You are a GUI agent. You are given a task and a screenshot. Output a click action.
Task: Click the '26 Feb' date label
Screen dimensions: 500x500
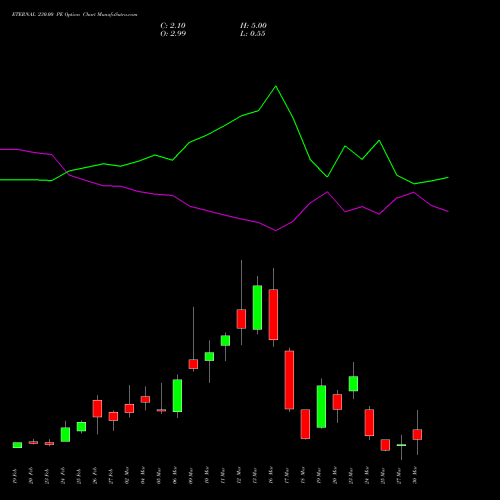95,476
